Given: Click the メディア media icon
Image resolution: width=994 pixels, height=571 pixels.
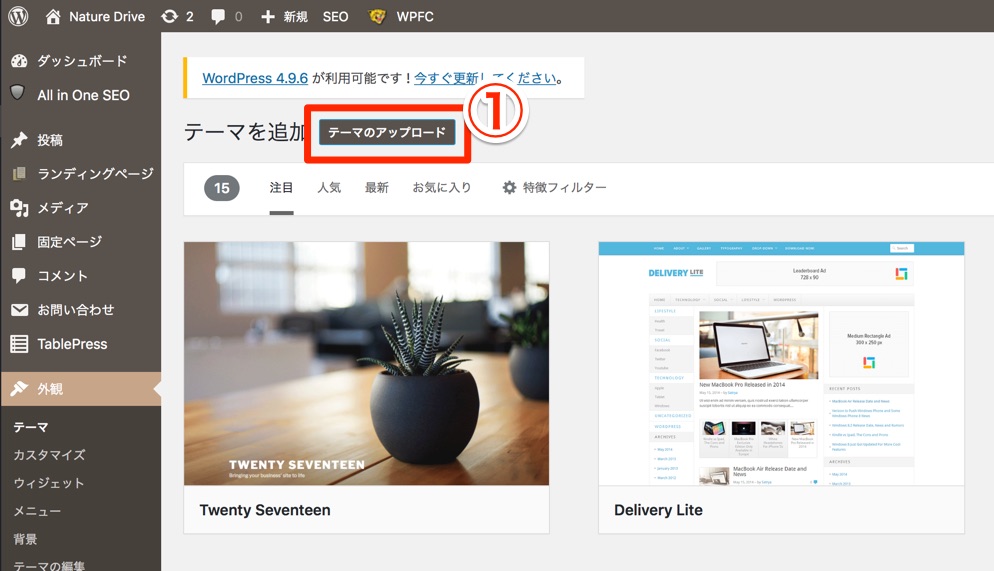Looking at the screenshot, I should pos(19,208).
